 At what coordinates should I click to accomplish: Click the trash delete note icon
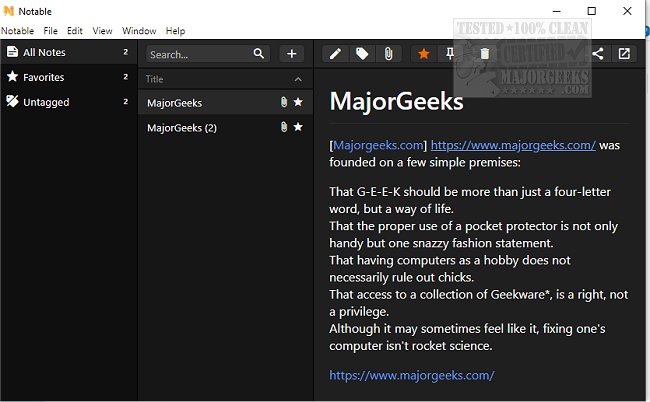(x=484, y=54)
